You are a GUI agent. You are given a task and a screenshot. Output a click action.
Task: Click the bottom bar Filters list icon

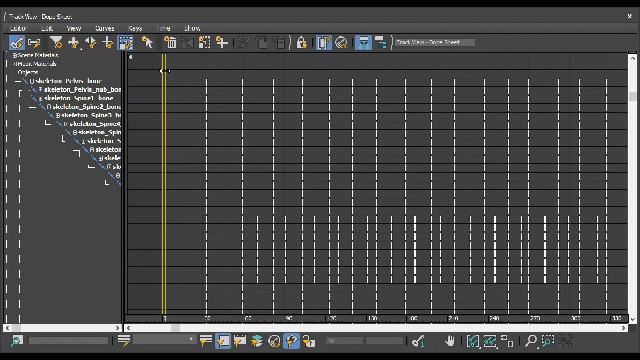click(124, 340)
